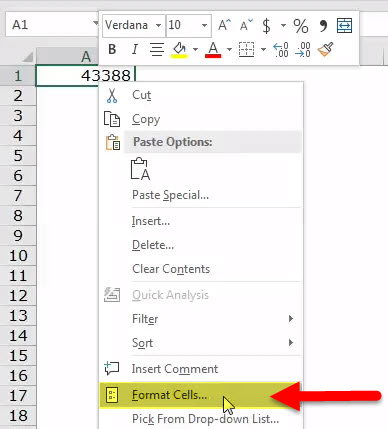Click the scissors Cut icon
The width and height of the screenshot is (388, 429).
pyautogui.click(x=112, y=95)
